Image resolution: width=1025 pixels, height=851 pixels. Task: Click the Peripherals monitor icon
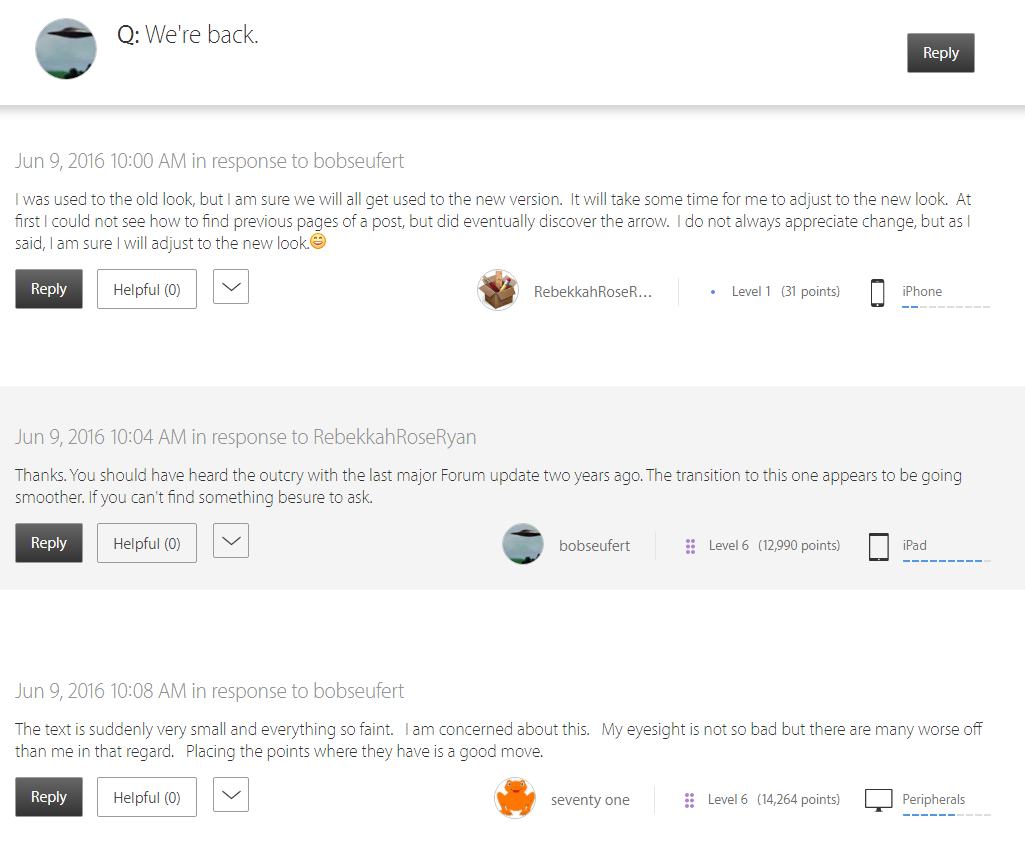(x=879, y=800)
